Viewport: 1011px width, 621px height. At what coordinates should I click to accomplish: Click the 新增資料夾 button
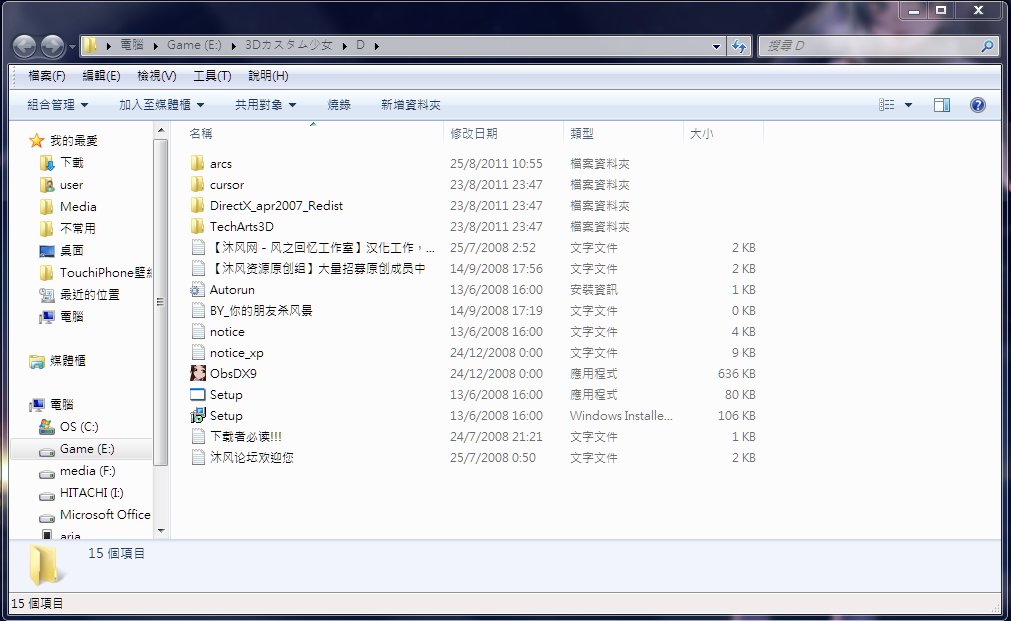coord(410,105)
